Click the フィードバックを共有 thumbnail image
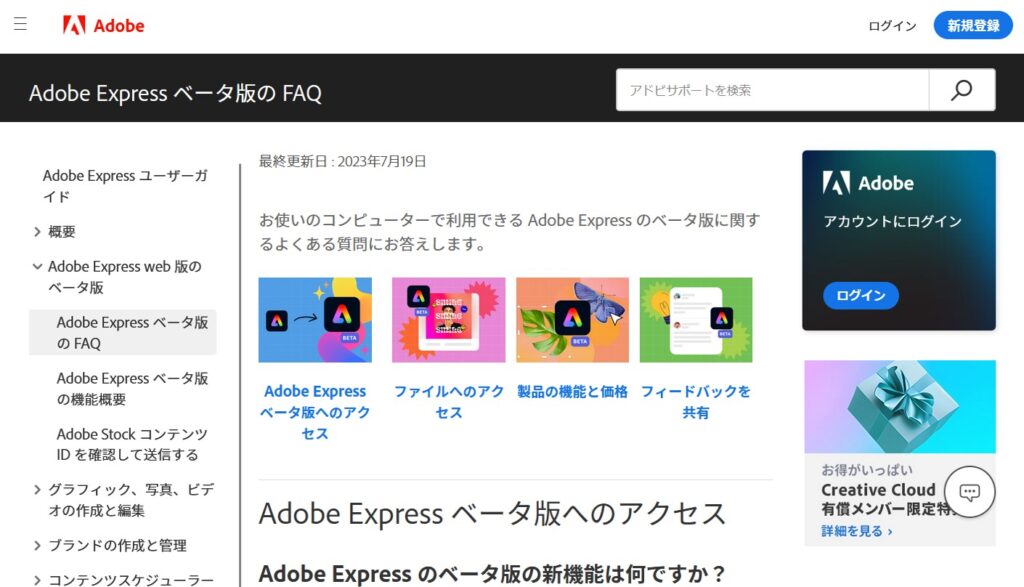Image resolution: width=1024 pixels, height=587 pixels. [x=696, y=320]
